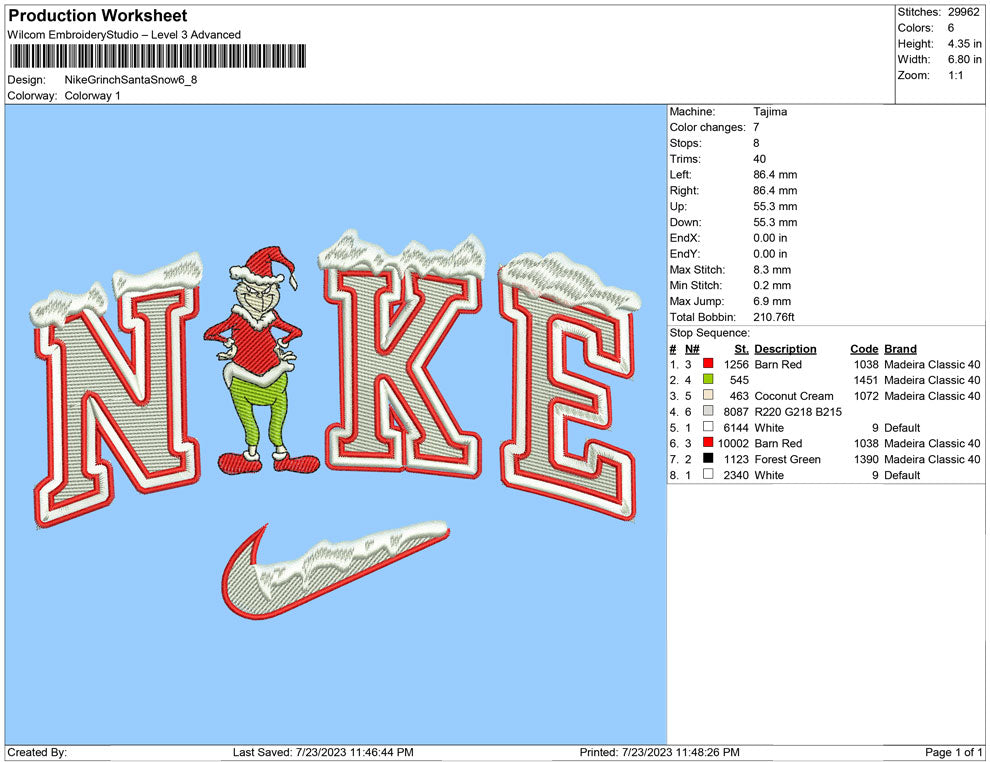Click 'R220 G218 B215' description text
The width and height of the screenshot is (990, 762).
click(798, 412)
